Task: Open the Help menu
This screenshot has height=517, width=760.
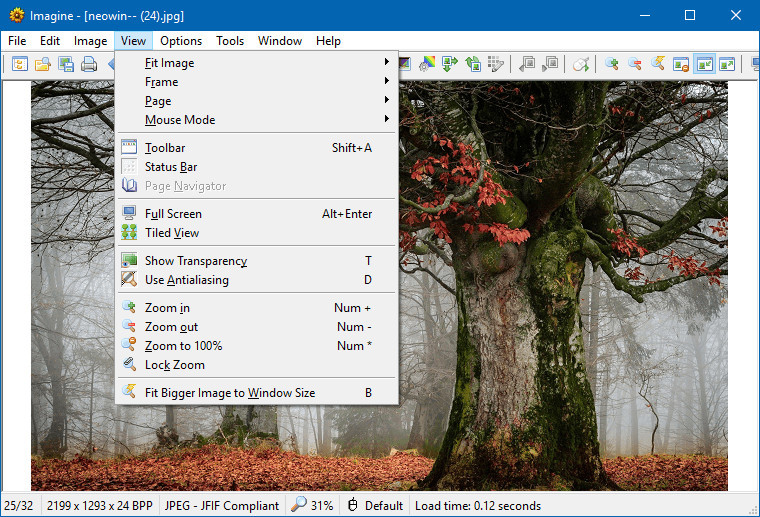Action: pyautogui.click(x=328, y=41)
